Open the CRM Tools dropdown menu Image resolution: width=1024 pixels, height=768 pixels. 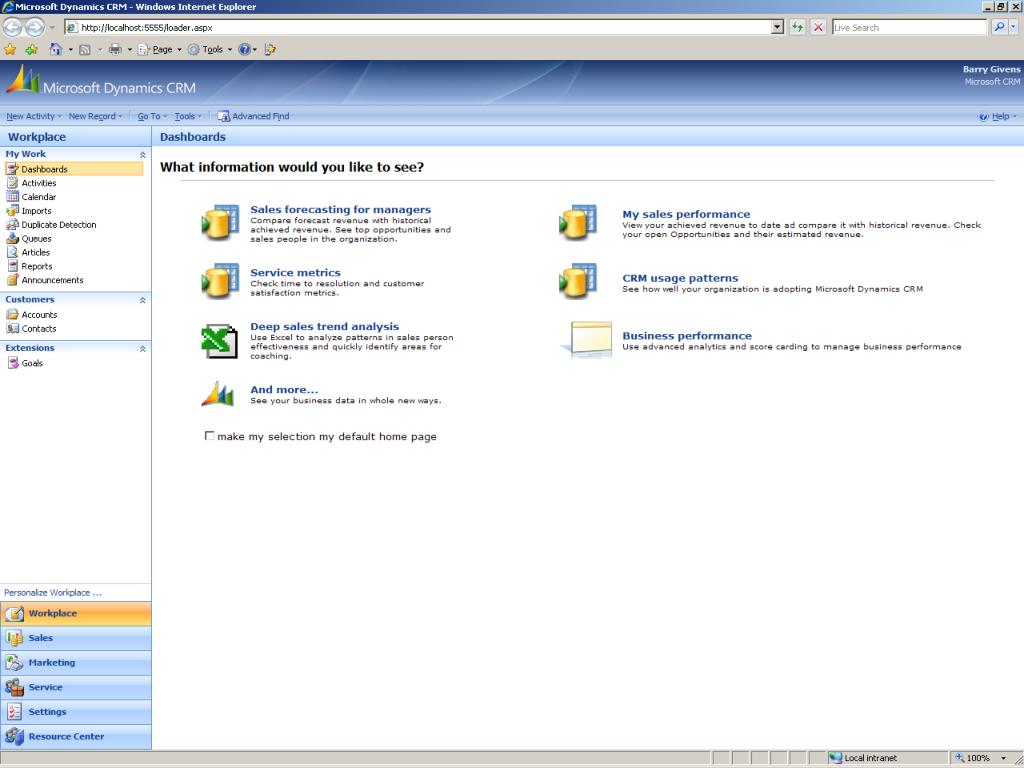[x=188, y=116]
